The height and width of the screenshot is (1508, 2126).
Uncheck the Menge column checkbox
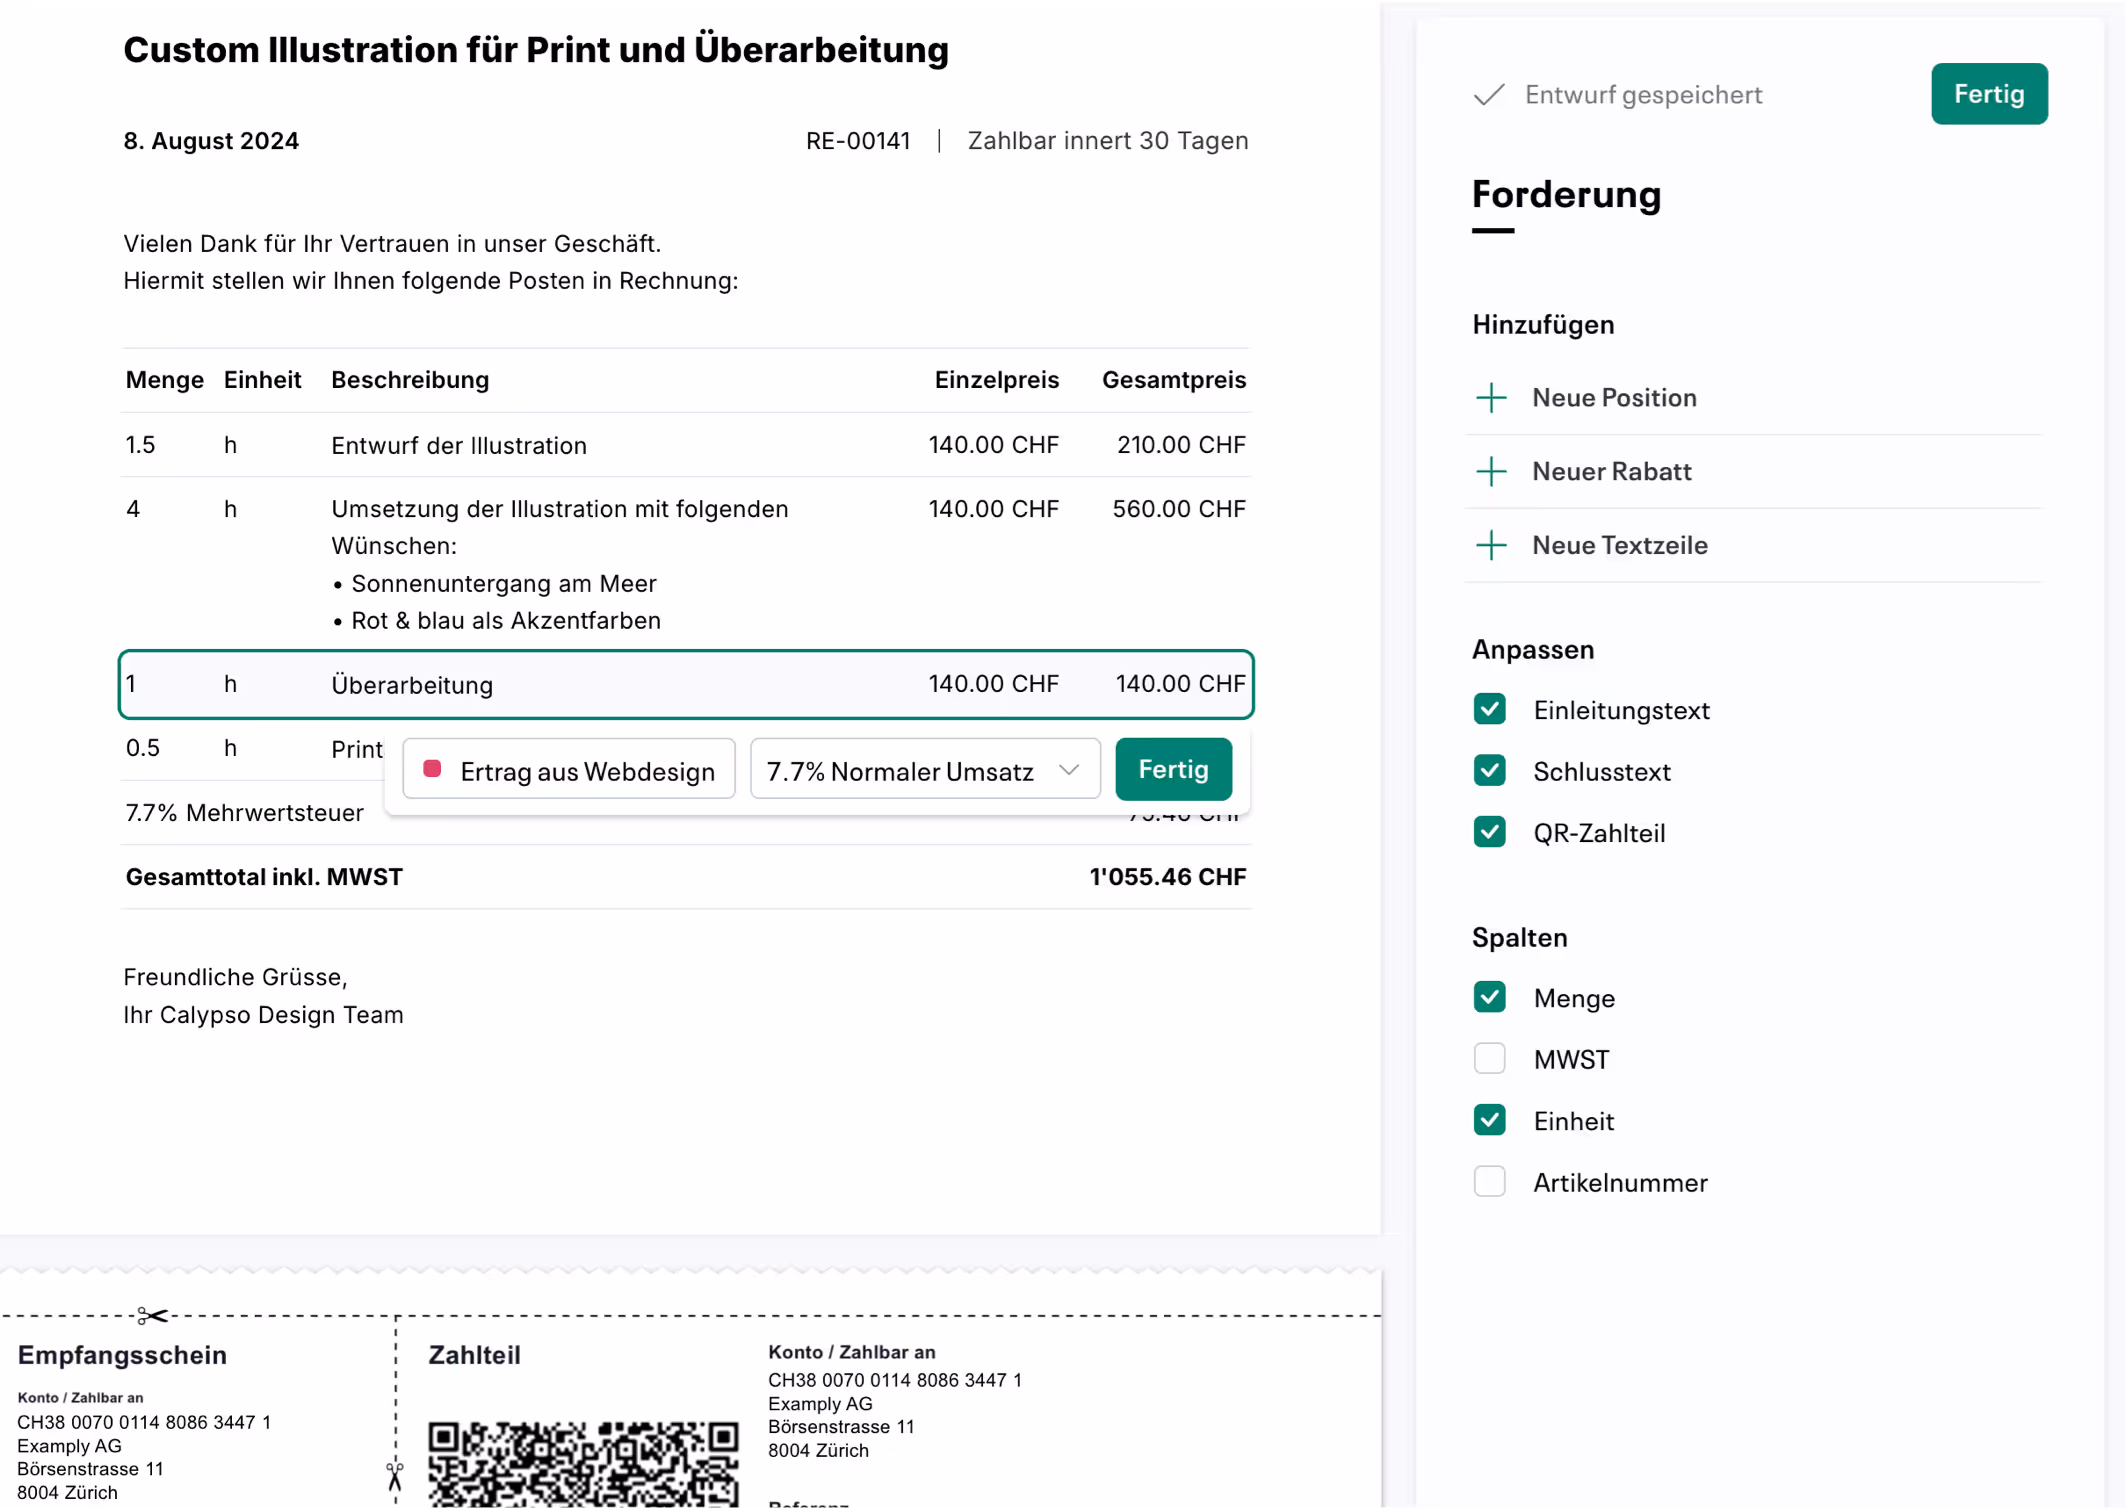pyautogui.click(x=1490, y=998)
